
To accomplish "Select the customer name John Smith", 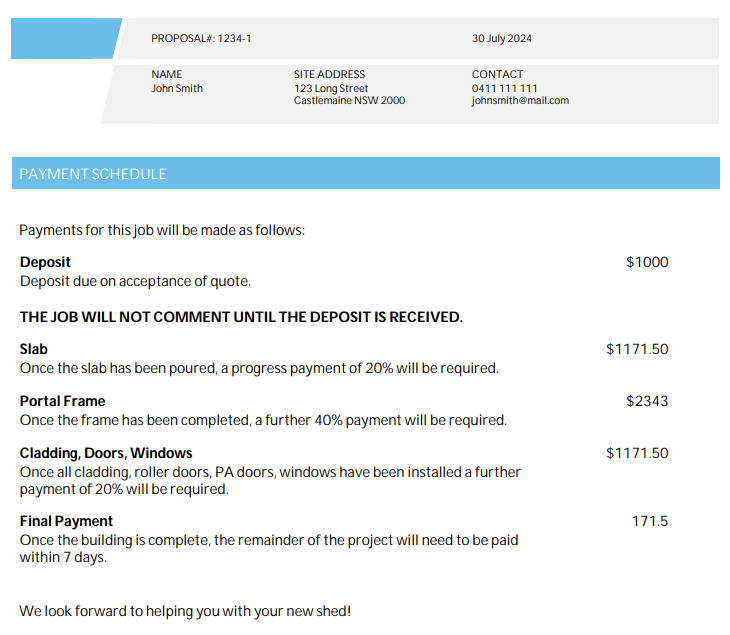I will (x=177, y=88).
